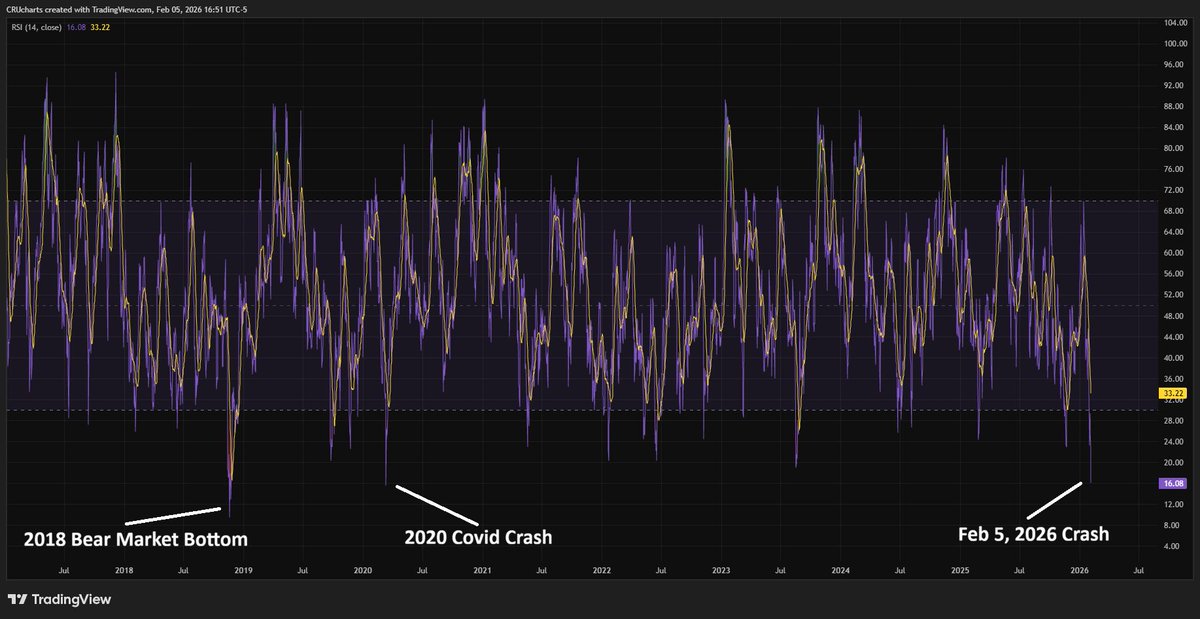Click the Jul label after 2026
This screenshot has width=1200, height=619.
click(x=1138, y=571)
